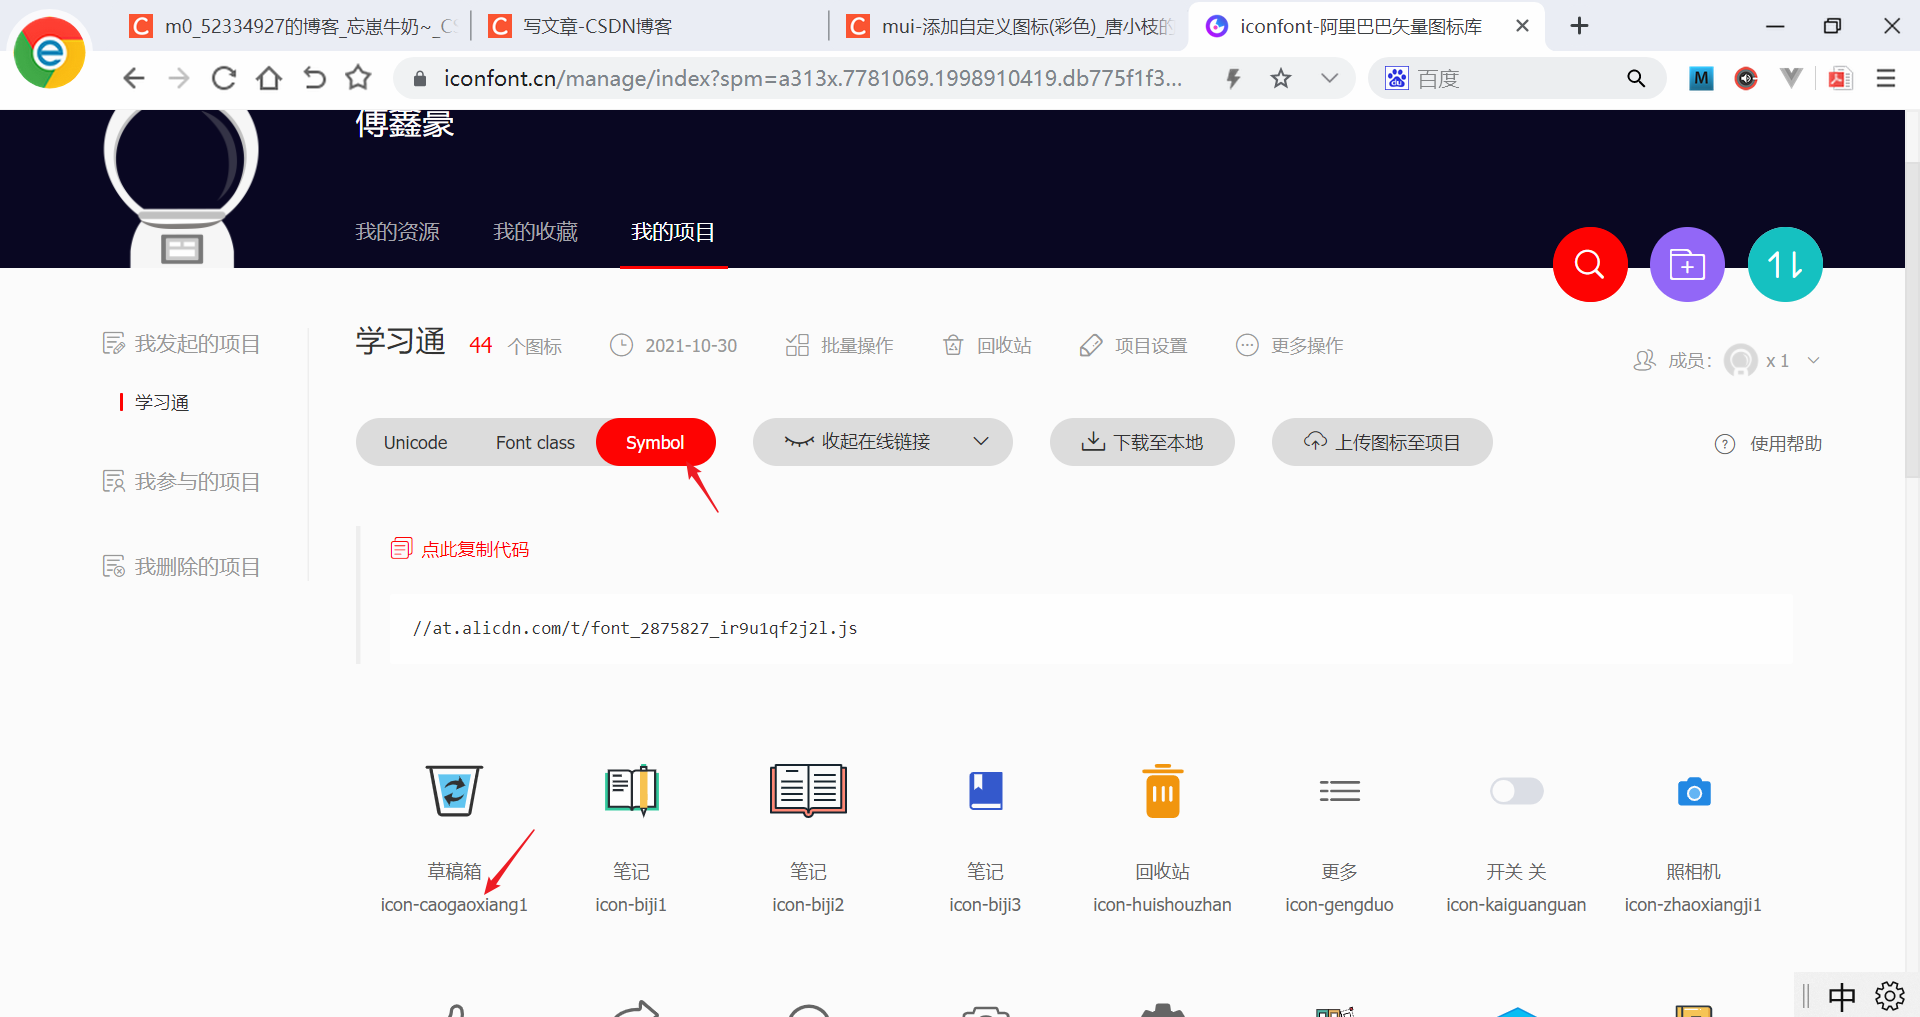
Task: Open the 草稿箱 draft box icon
Action: click(x=454, y=790)
